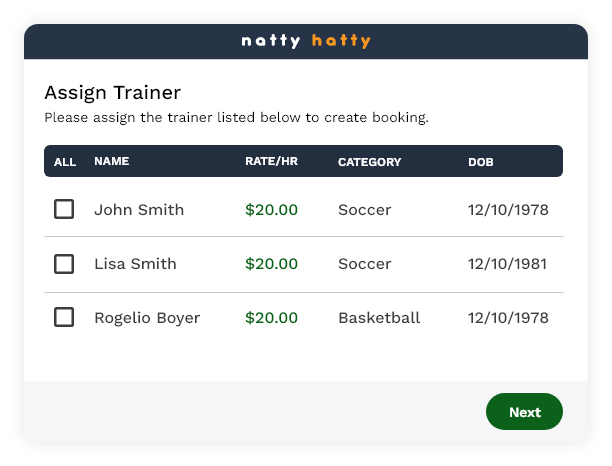
Task: Click the RATE/HR column header
Action: click(271, 161)
